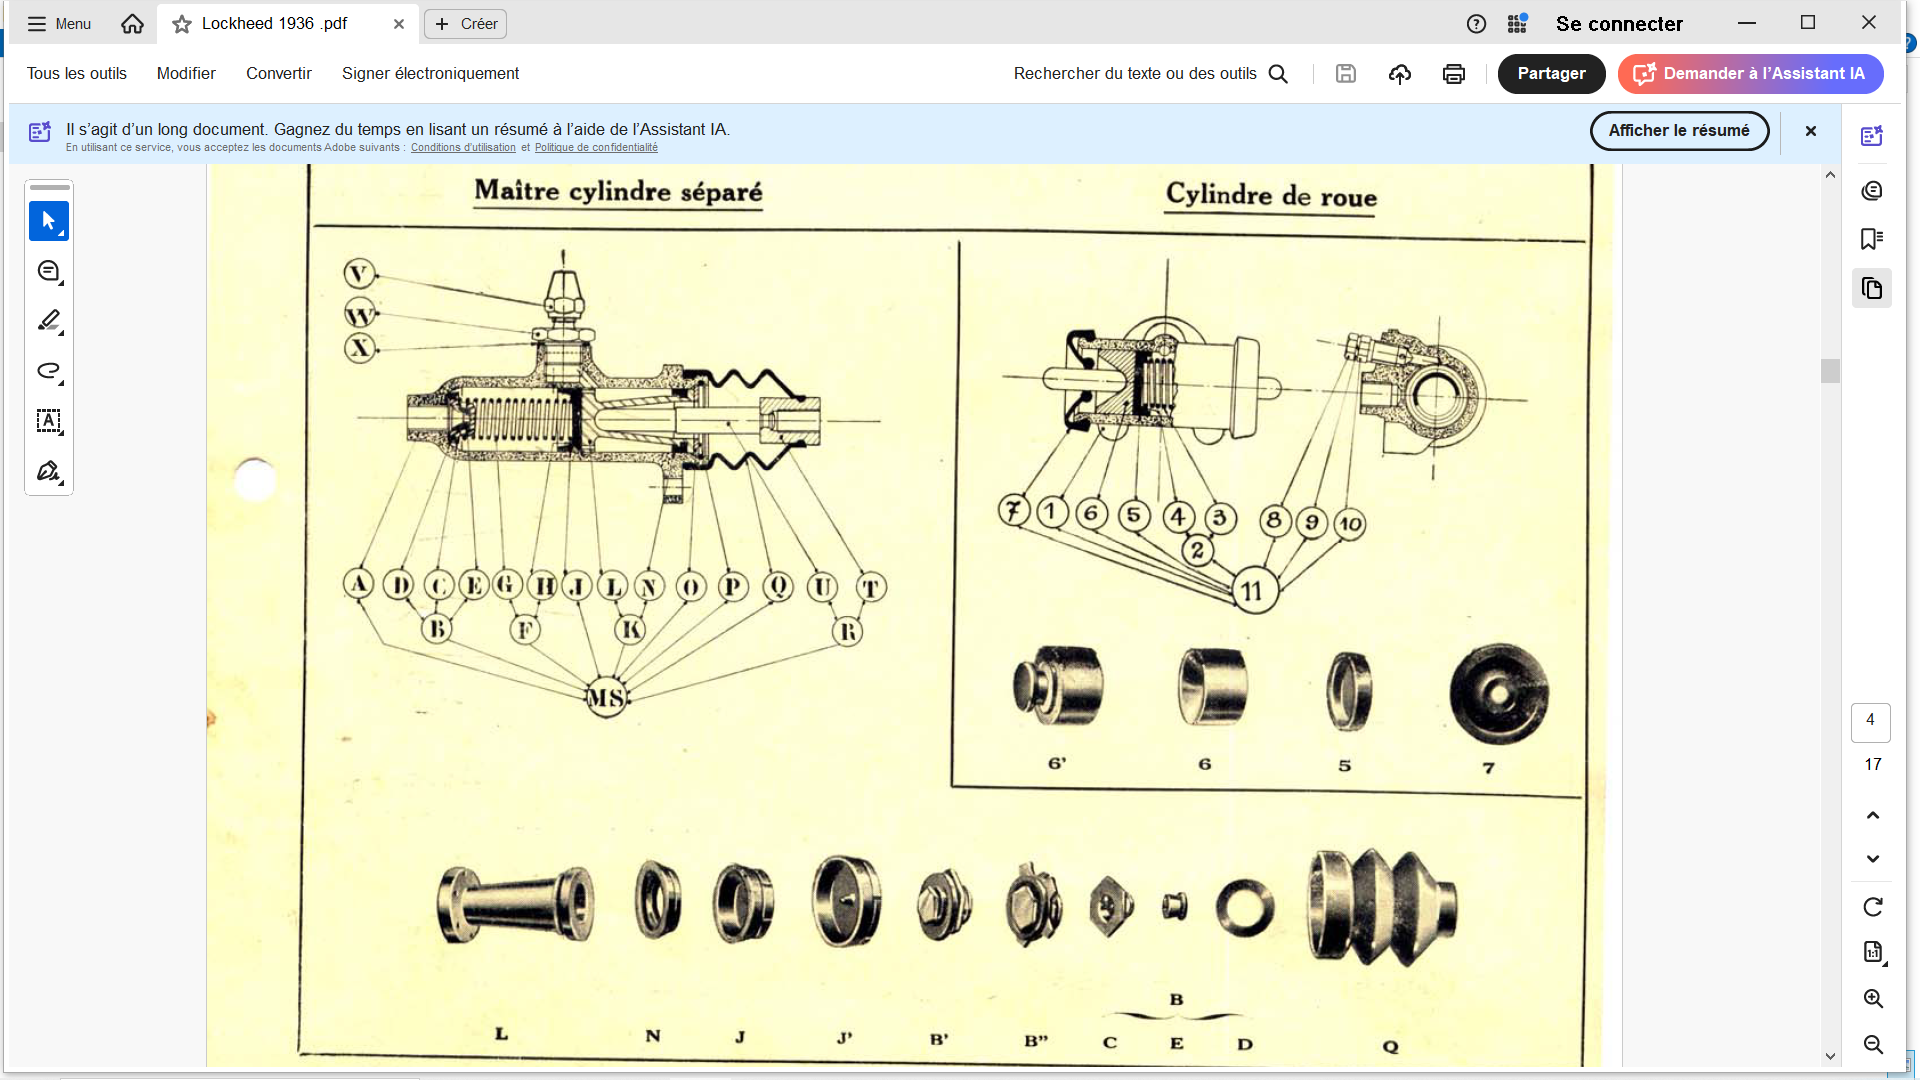Select the freehand draw loop tool
Viewport: 1920px width, 1080px height.
(48, 371)
